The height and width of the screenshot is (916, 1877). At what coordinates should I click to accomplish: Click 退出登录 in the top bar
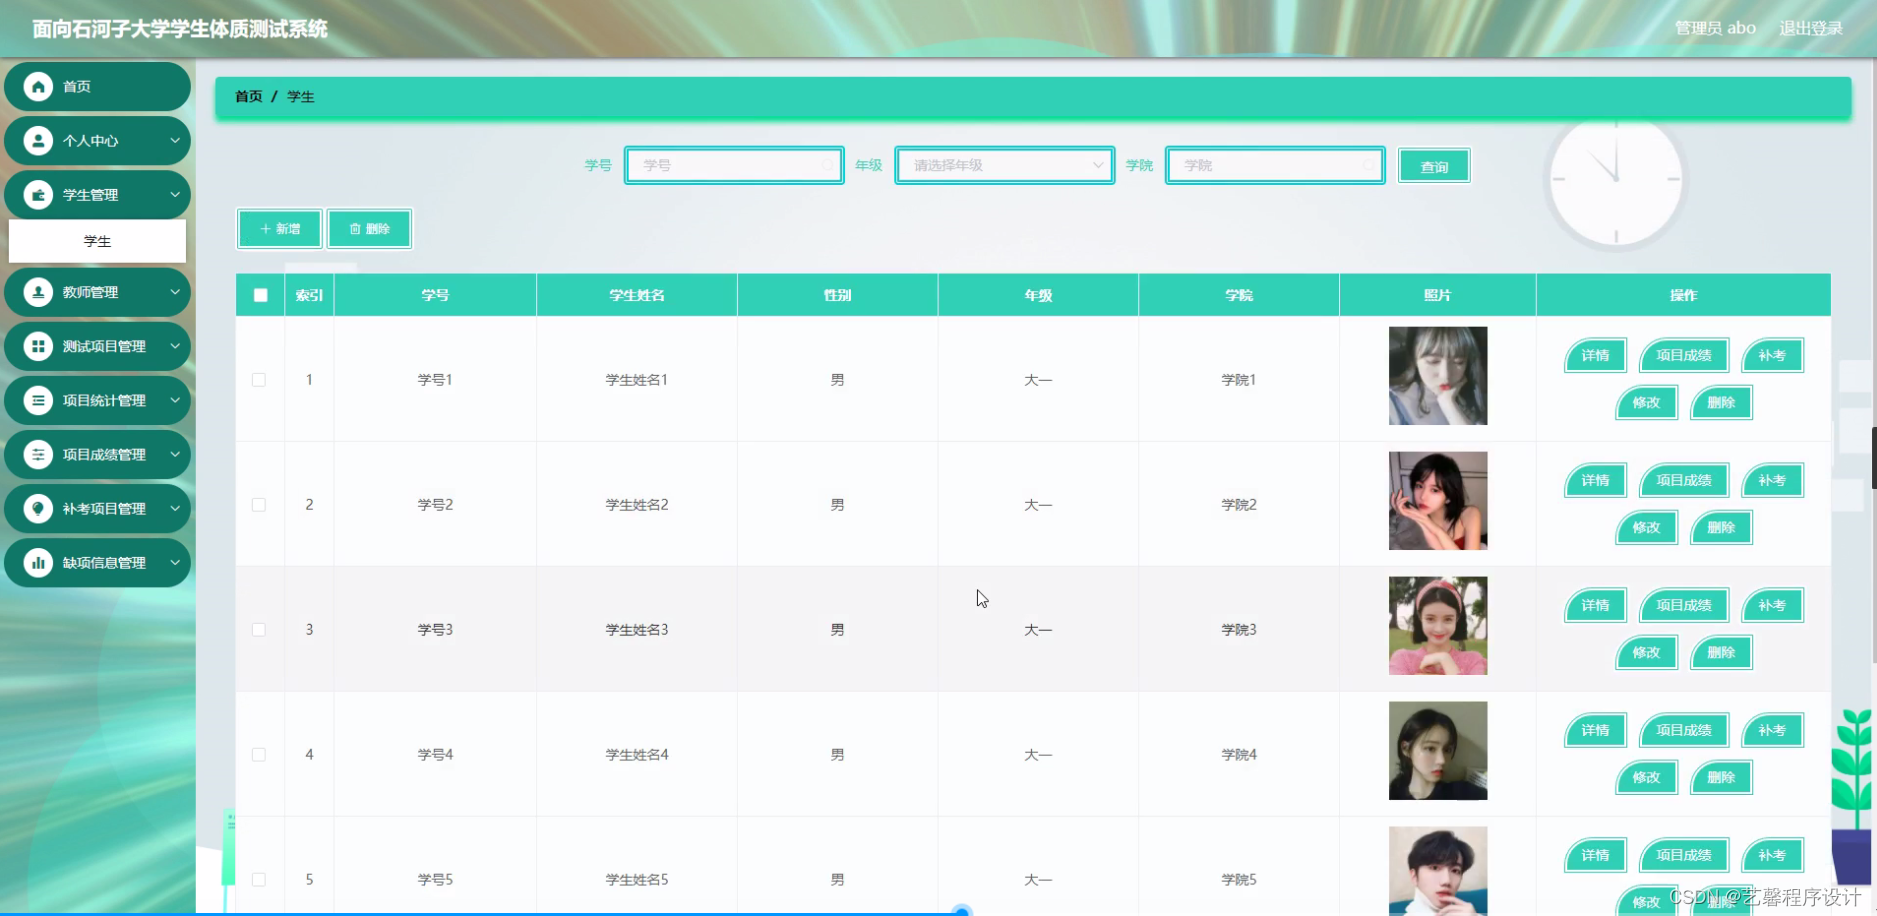[x=1810, y=28]
